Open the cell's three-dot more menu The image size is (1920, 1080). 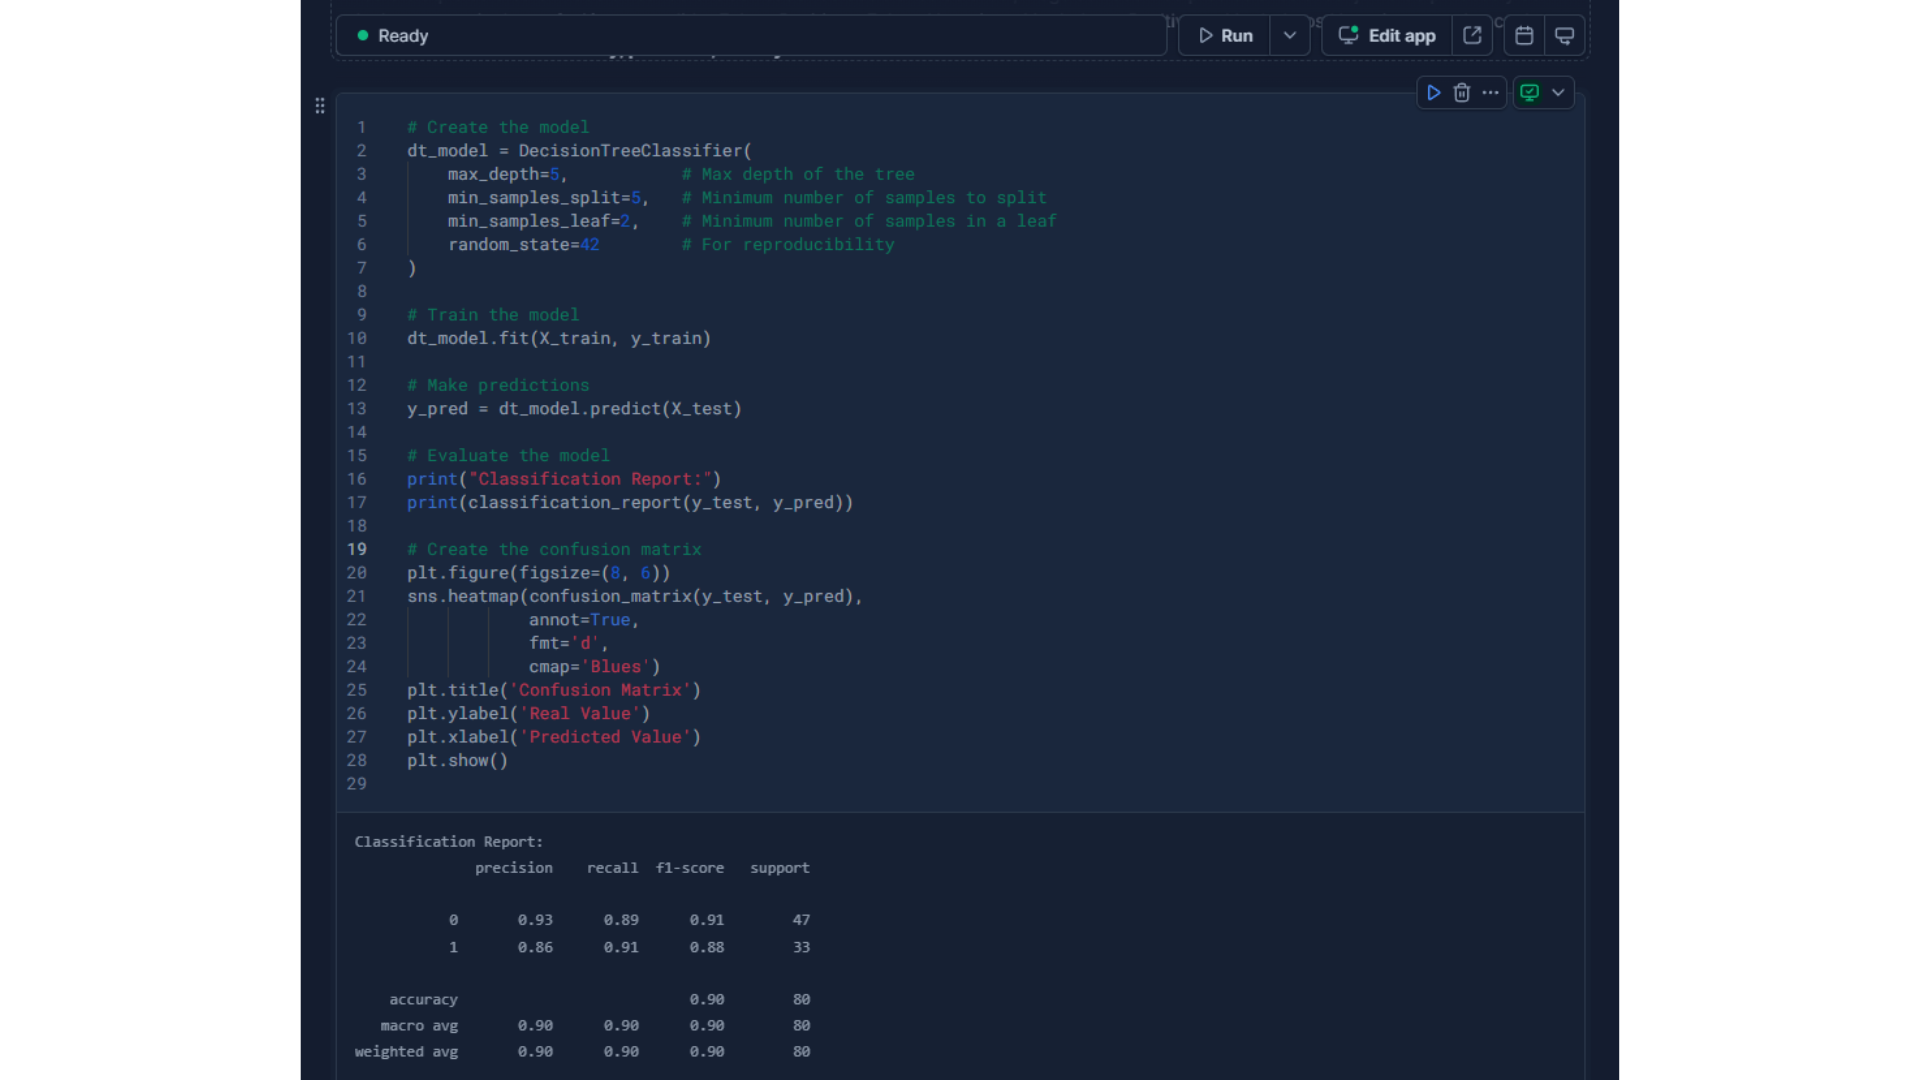click(x=1490, y=93)
